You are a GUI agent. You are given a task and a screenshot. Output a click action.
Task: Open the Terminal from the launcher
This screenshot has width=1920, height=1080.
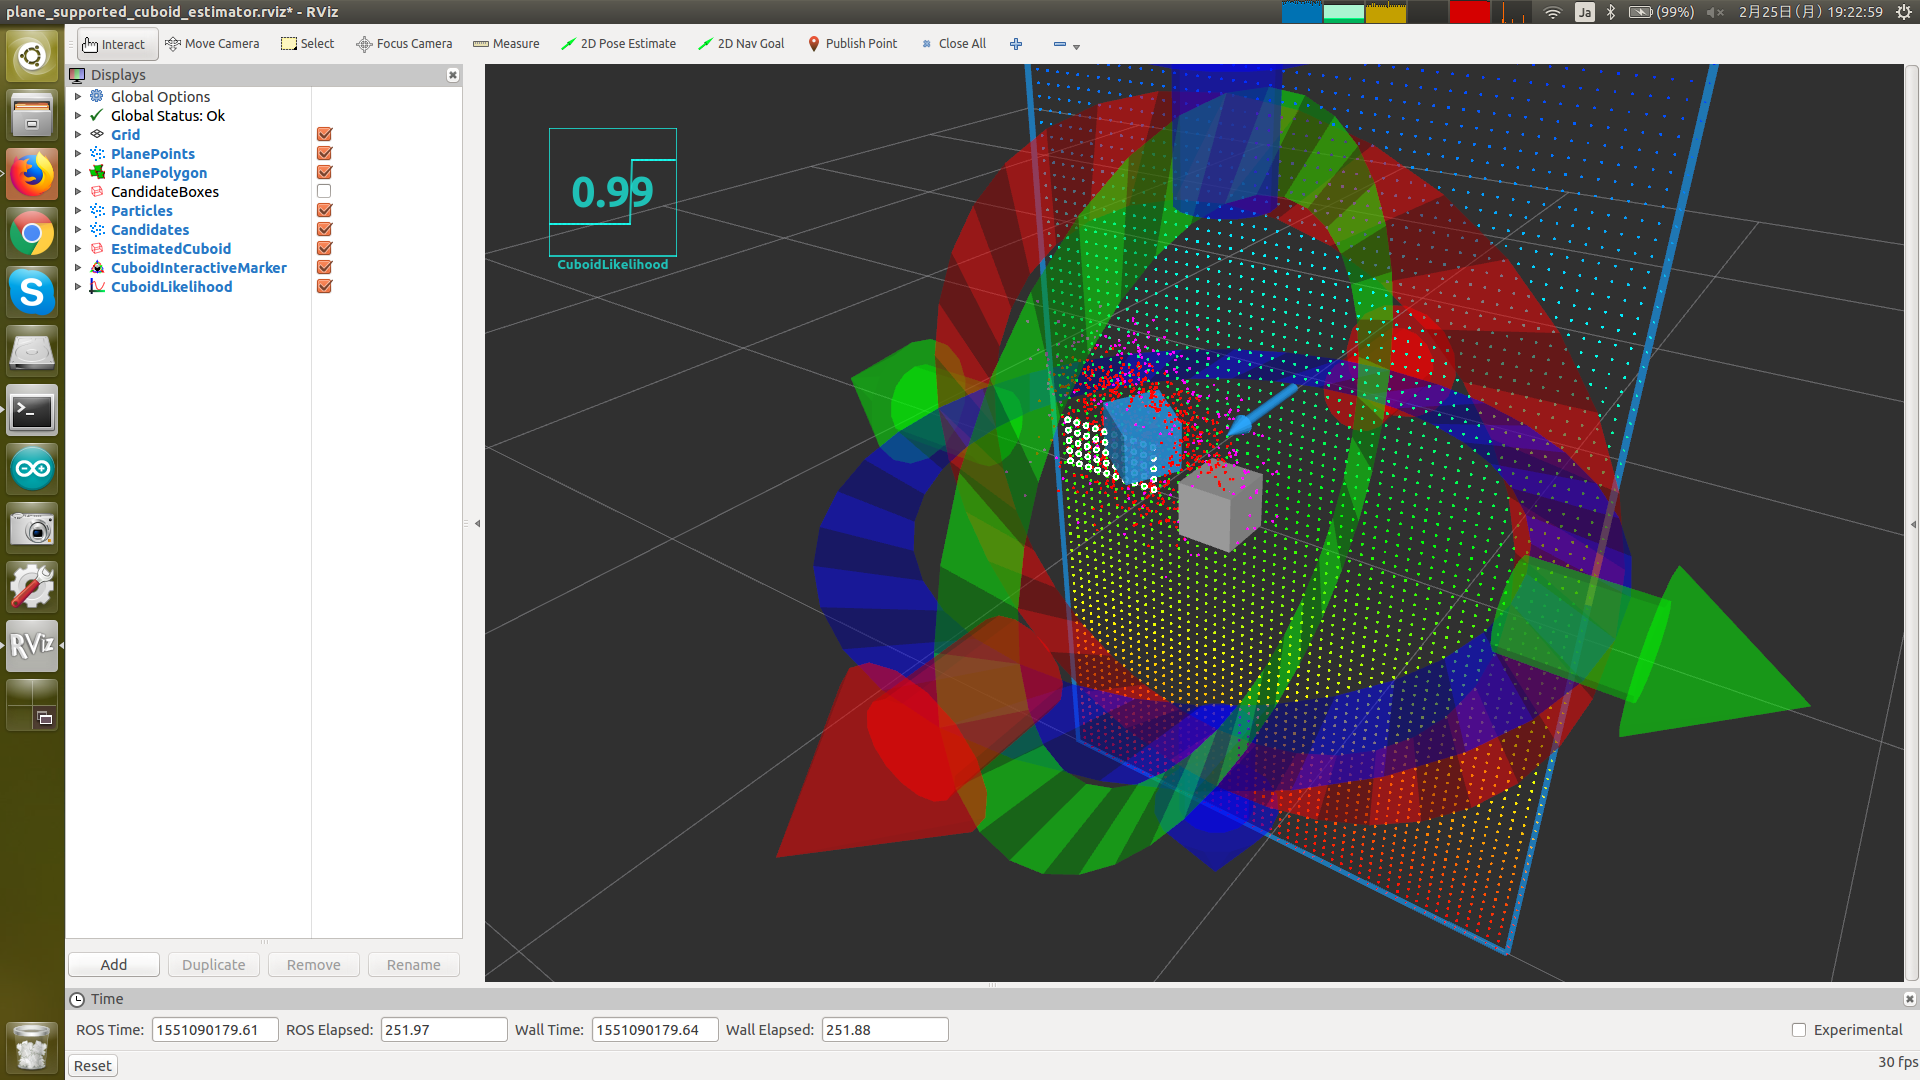pos(32,411)
